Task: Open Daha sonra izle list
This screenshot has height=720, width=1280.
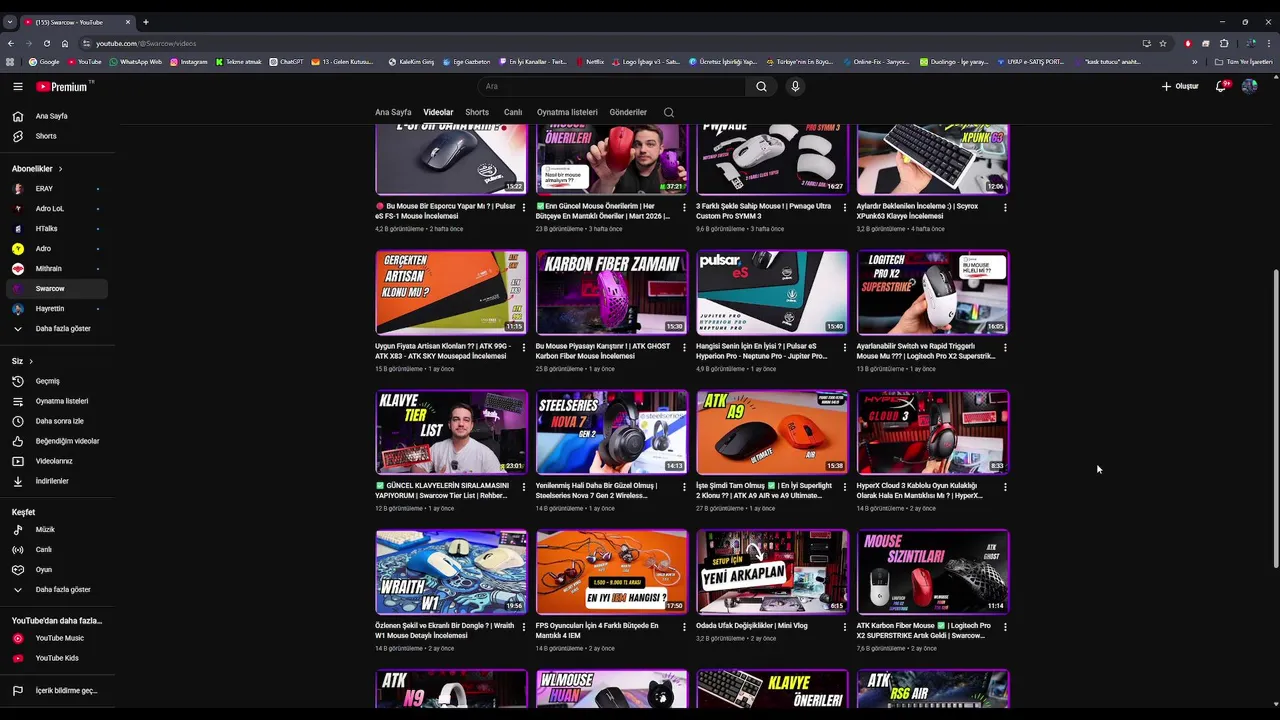Action: point(57,421)
